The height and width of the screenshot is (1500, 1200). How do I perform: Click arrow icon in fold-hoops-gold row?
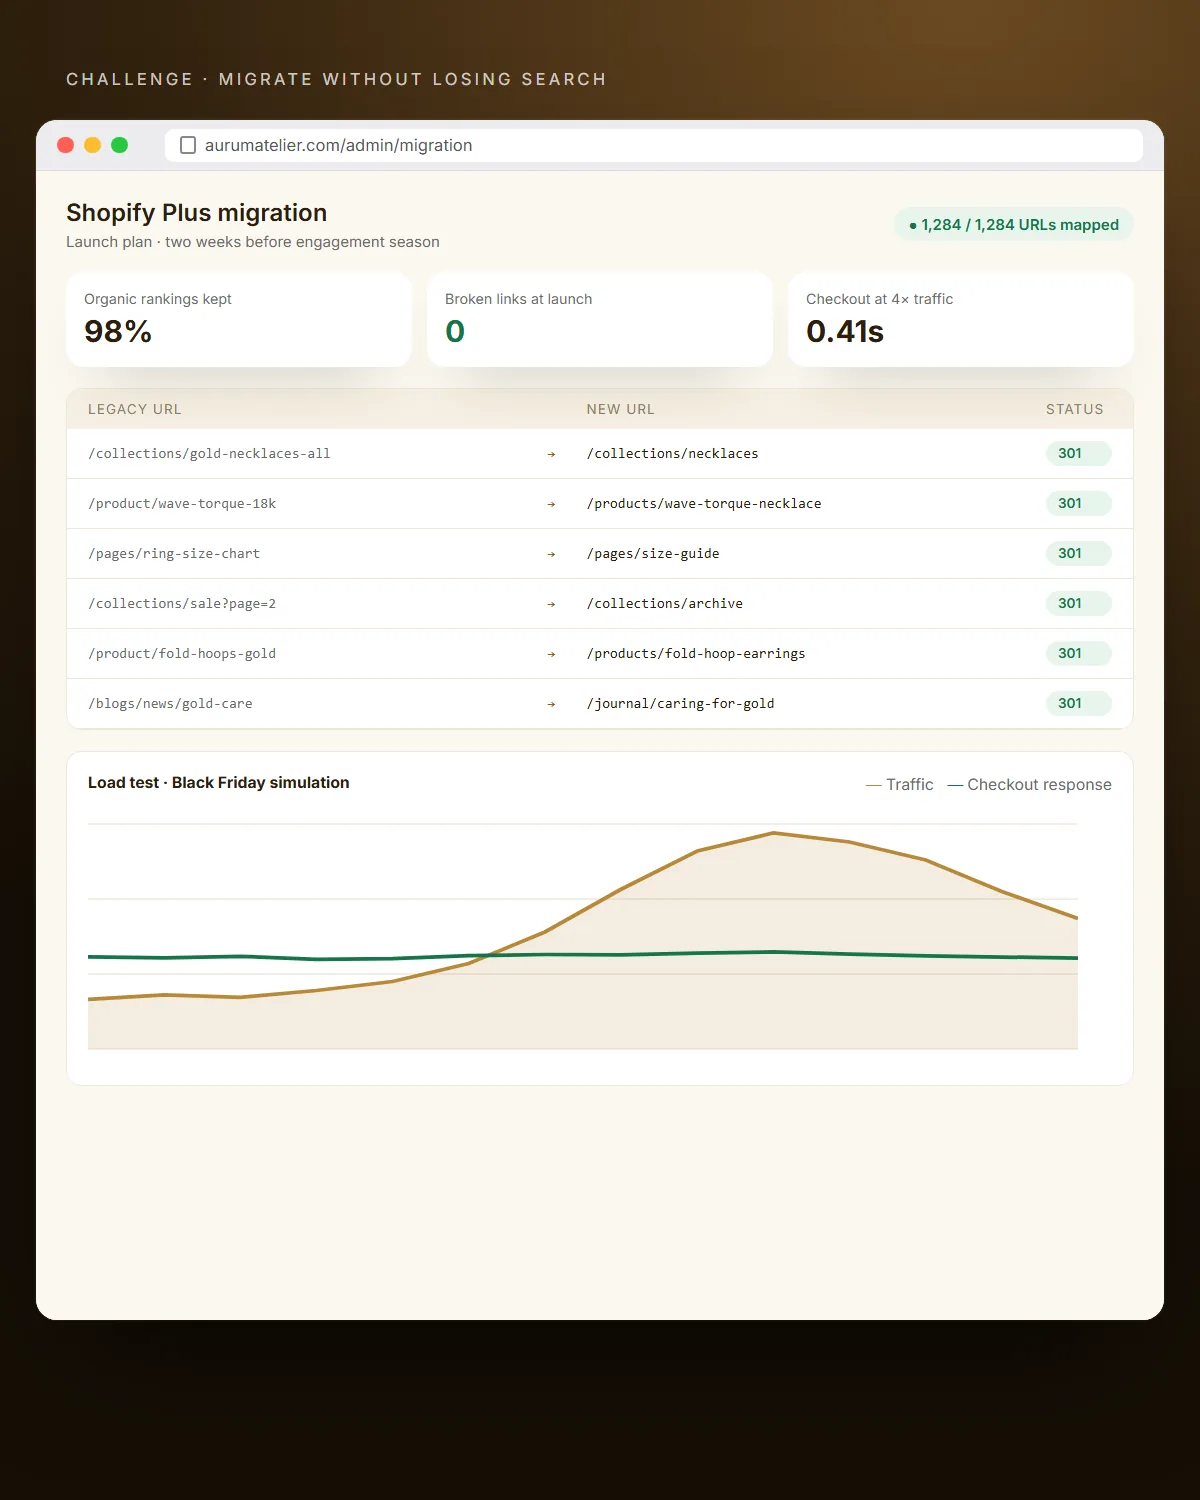click(x=551, y=654)
